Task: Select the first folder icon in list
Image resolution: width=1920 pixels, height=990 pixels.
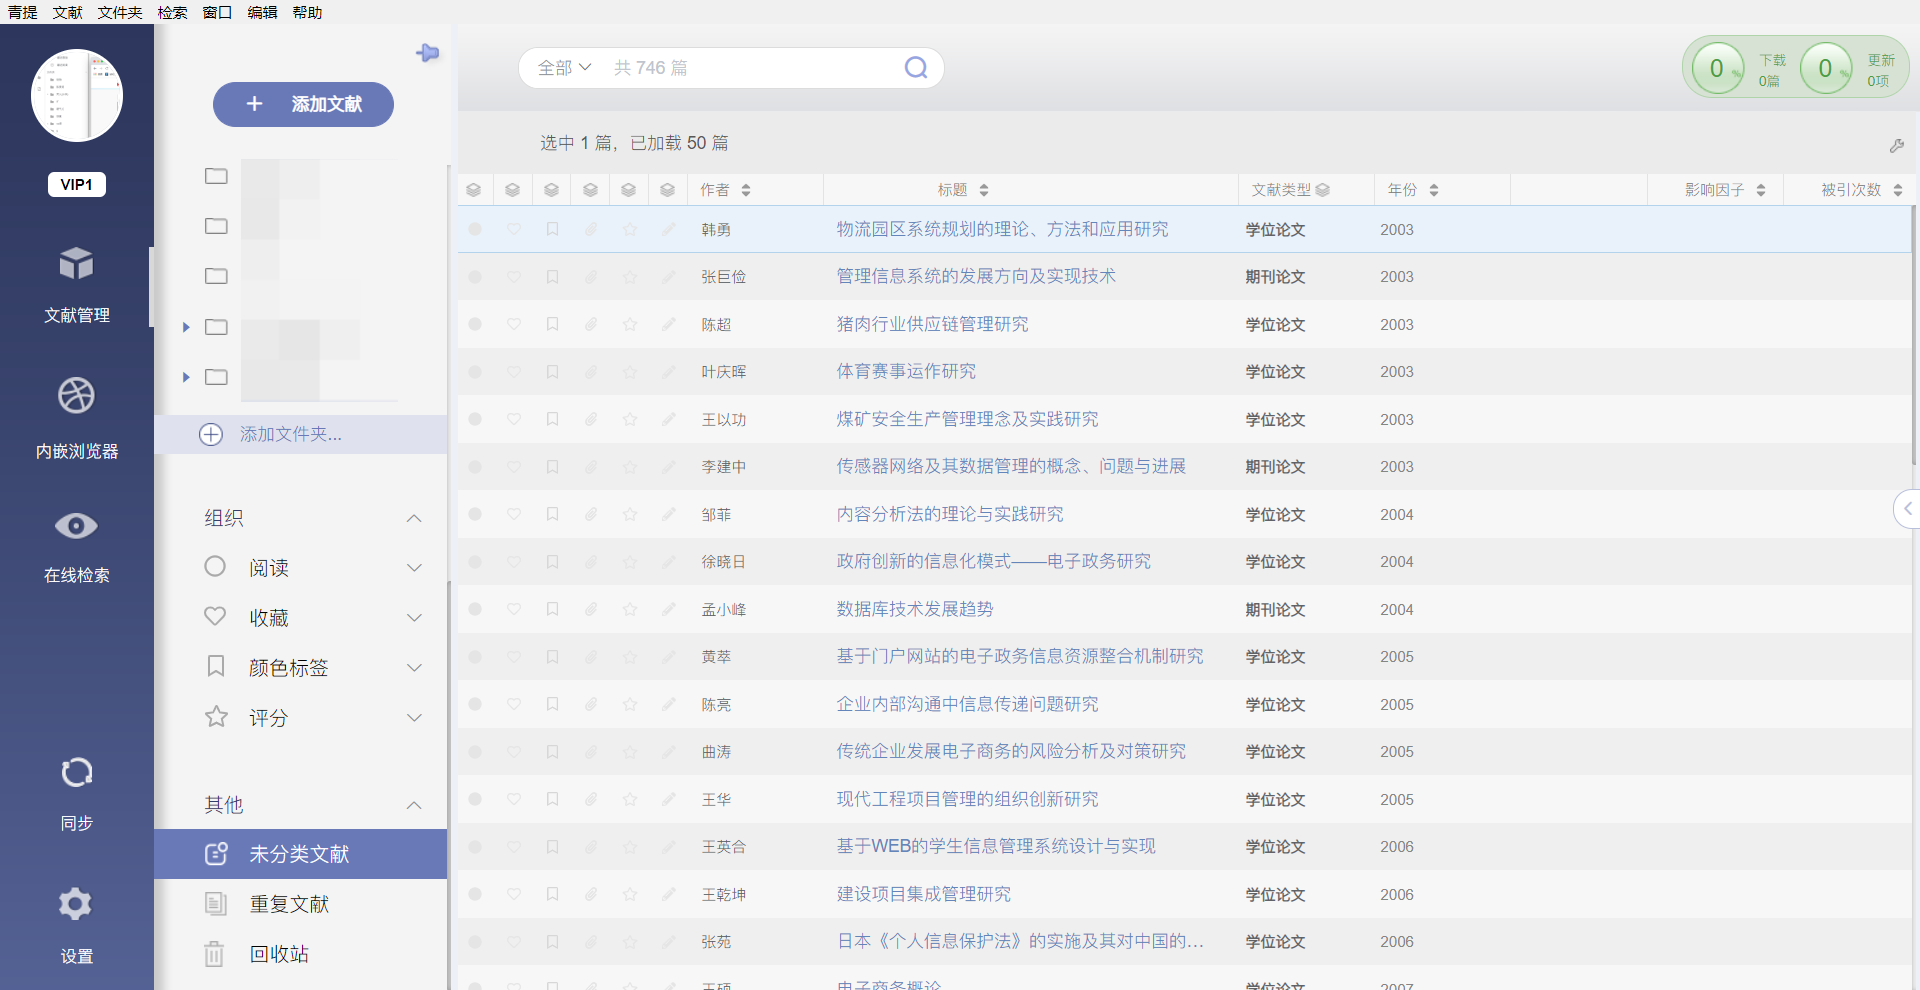Action: pyautogui.click(x=216, y=176)
